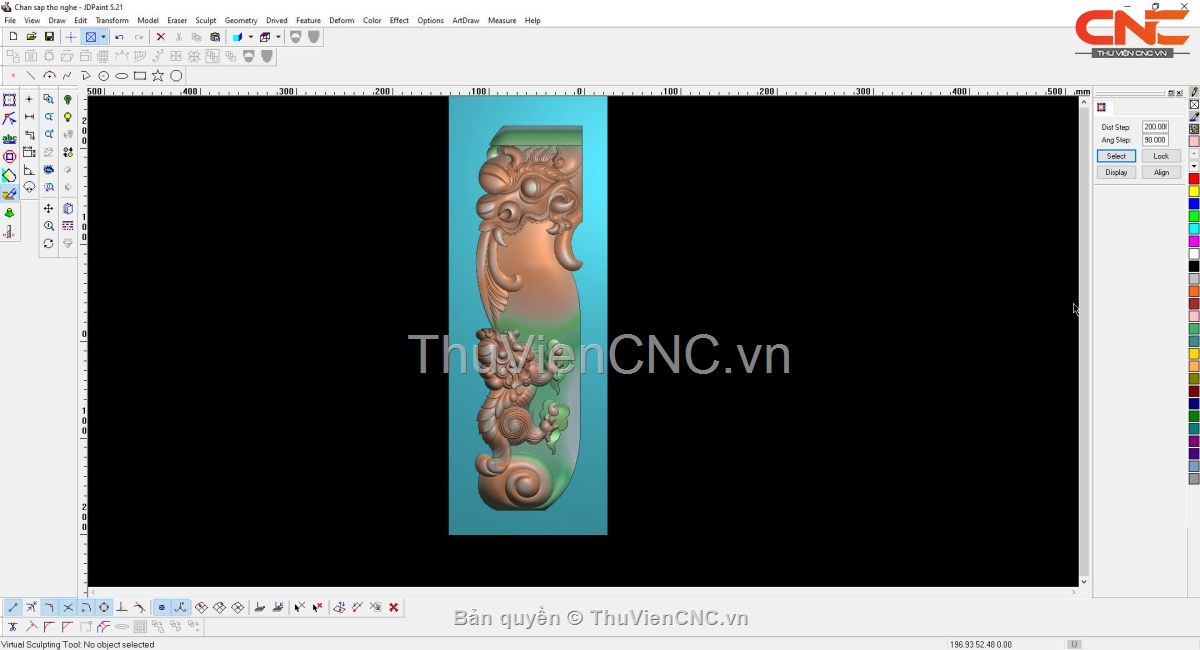Open the Sculpt menu
Image resolution: width=1200 pixels, height=650 pixels.
coord(205,20)
